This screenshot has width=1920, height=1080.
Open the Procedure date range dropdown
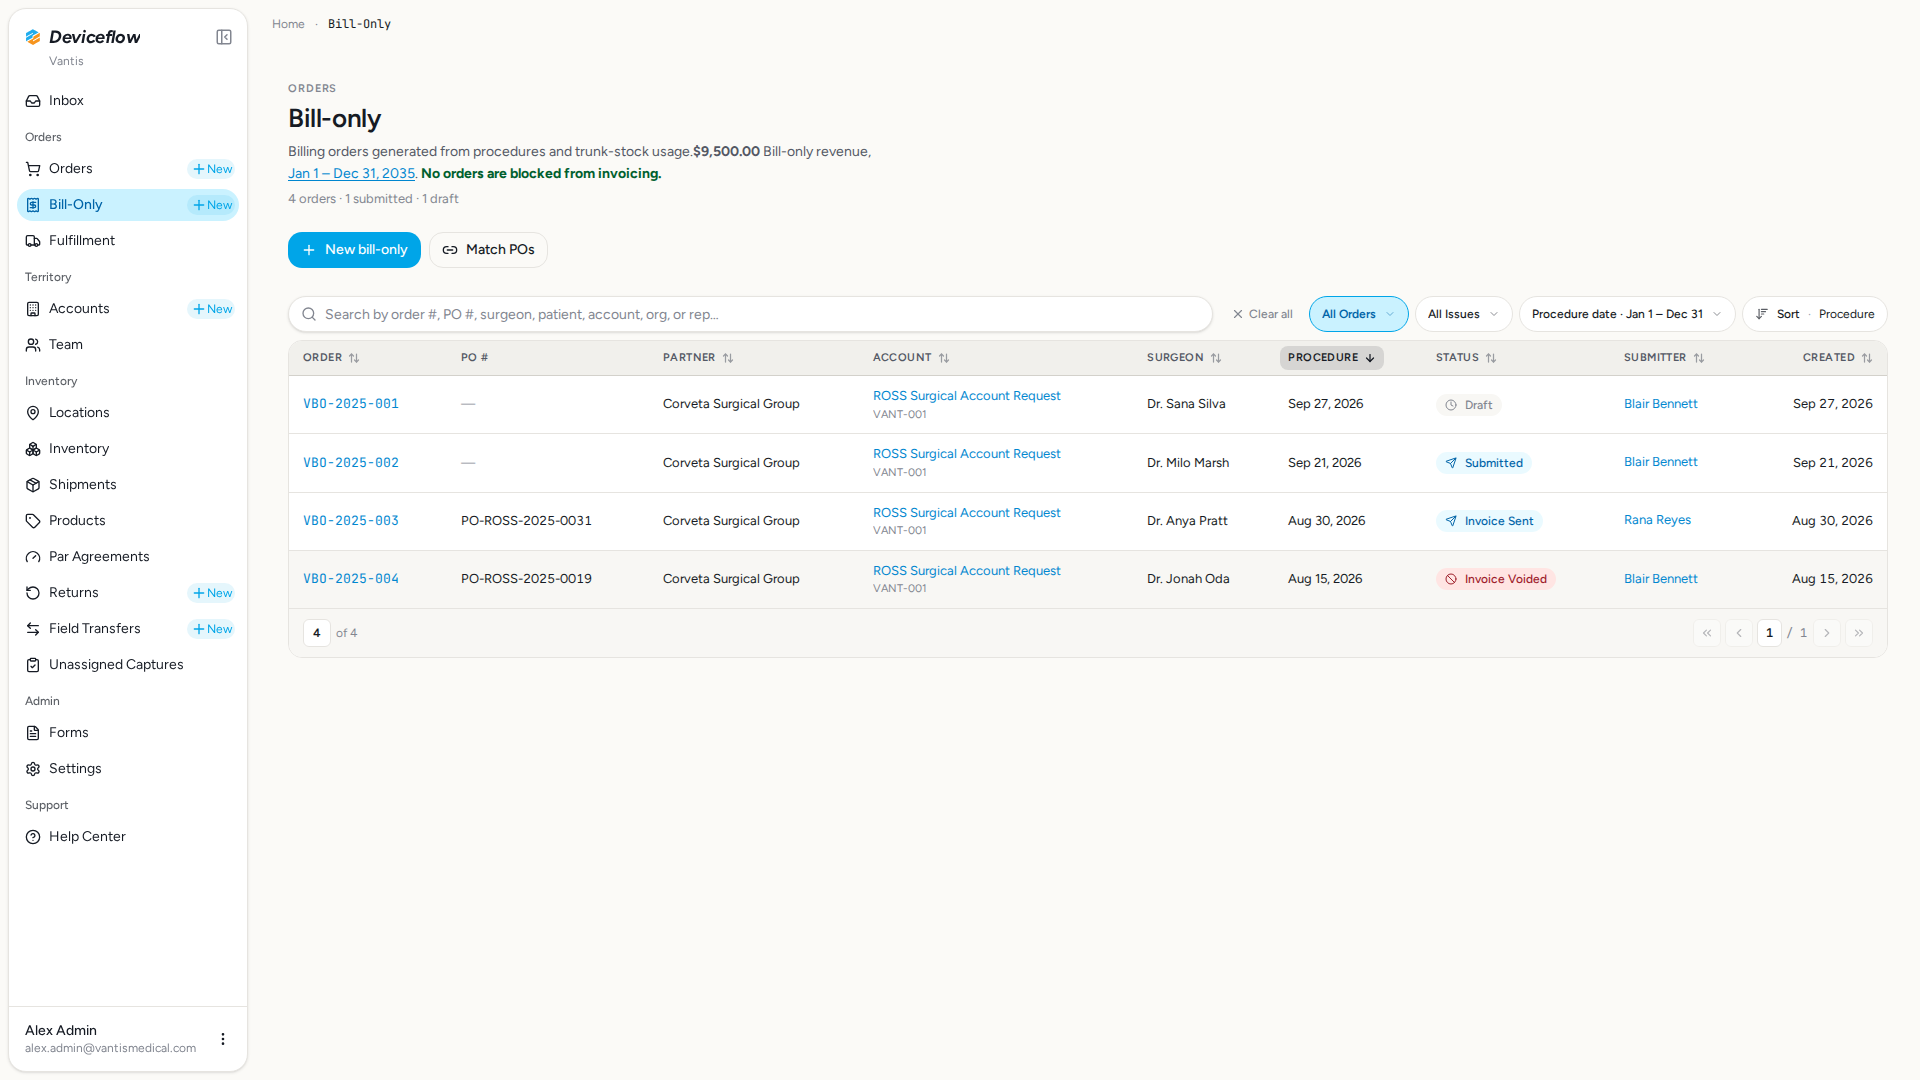coord(1626,314)
